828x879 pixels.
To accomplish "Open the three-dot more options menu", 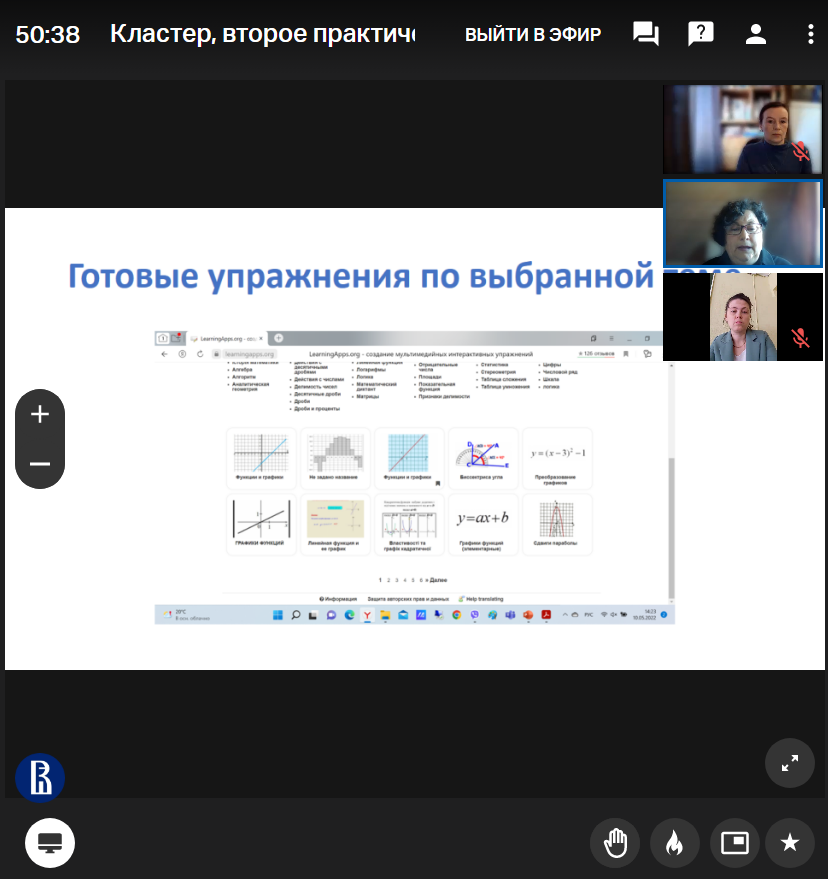I will tap(810, 34).
